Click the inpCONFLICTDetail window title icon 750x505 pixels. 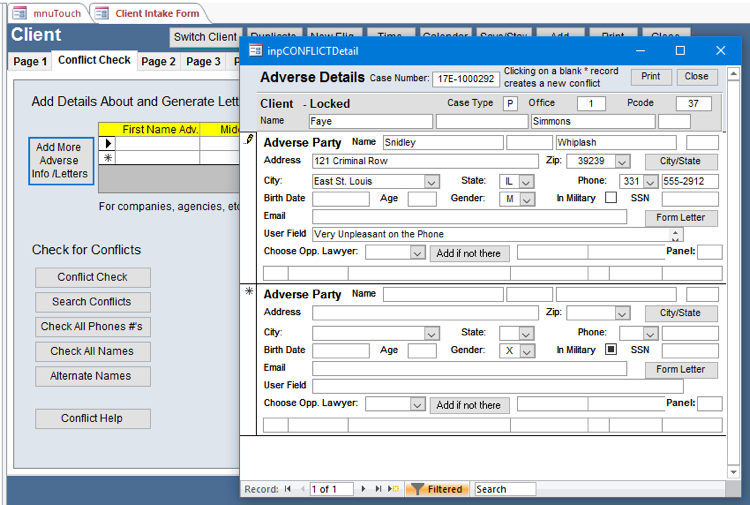point(256,51)
